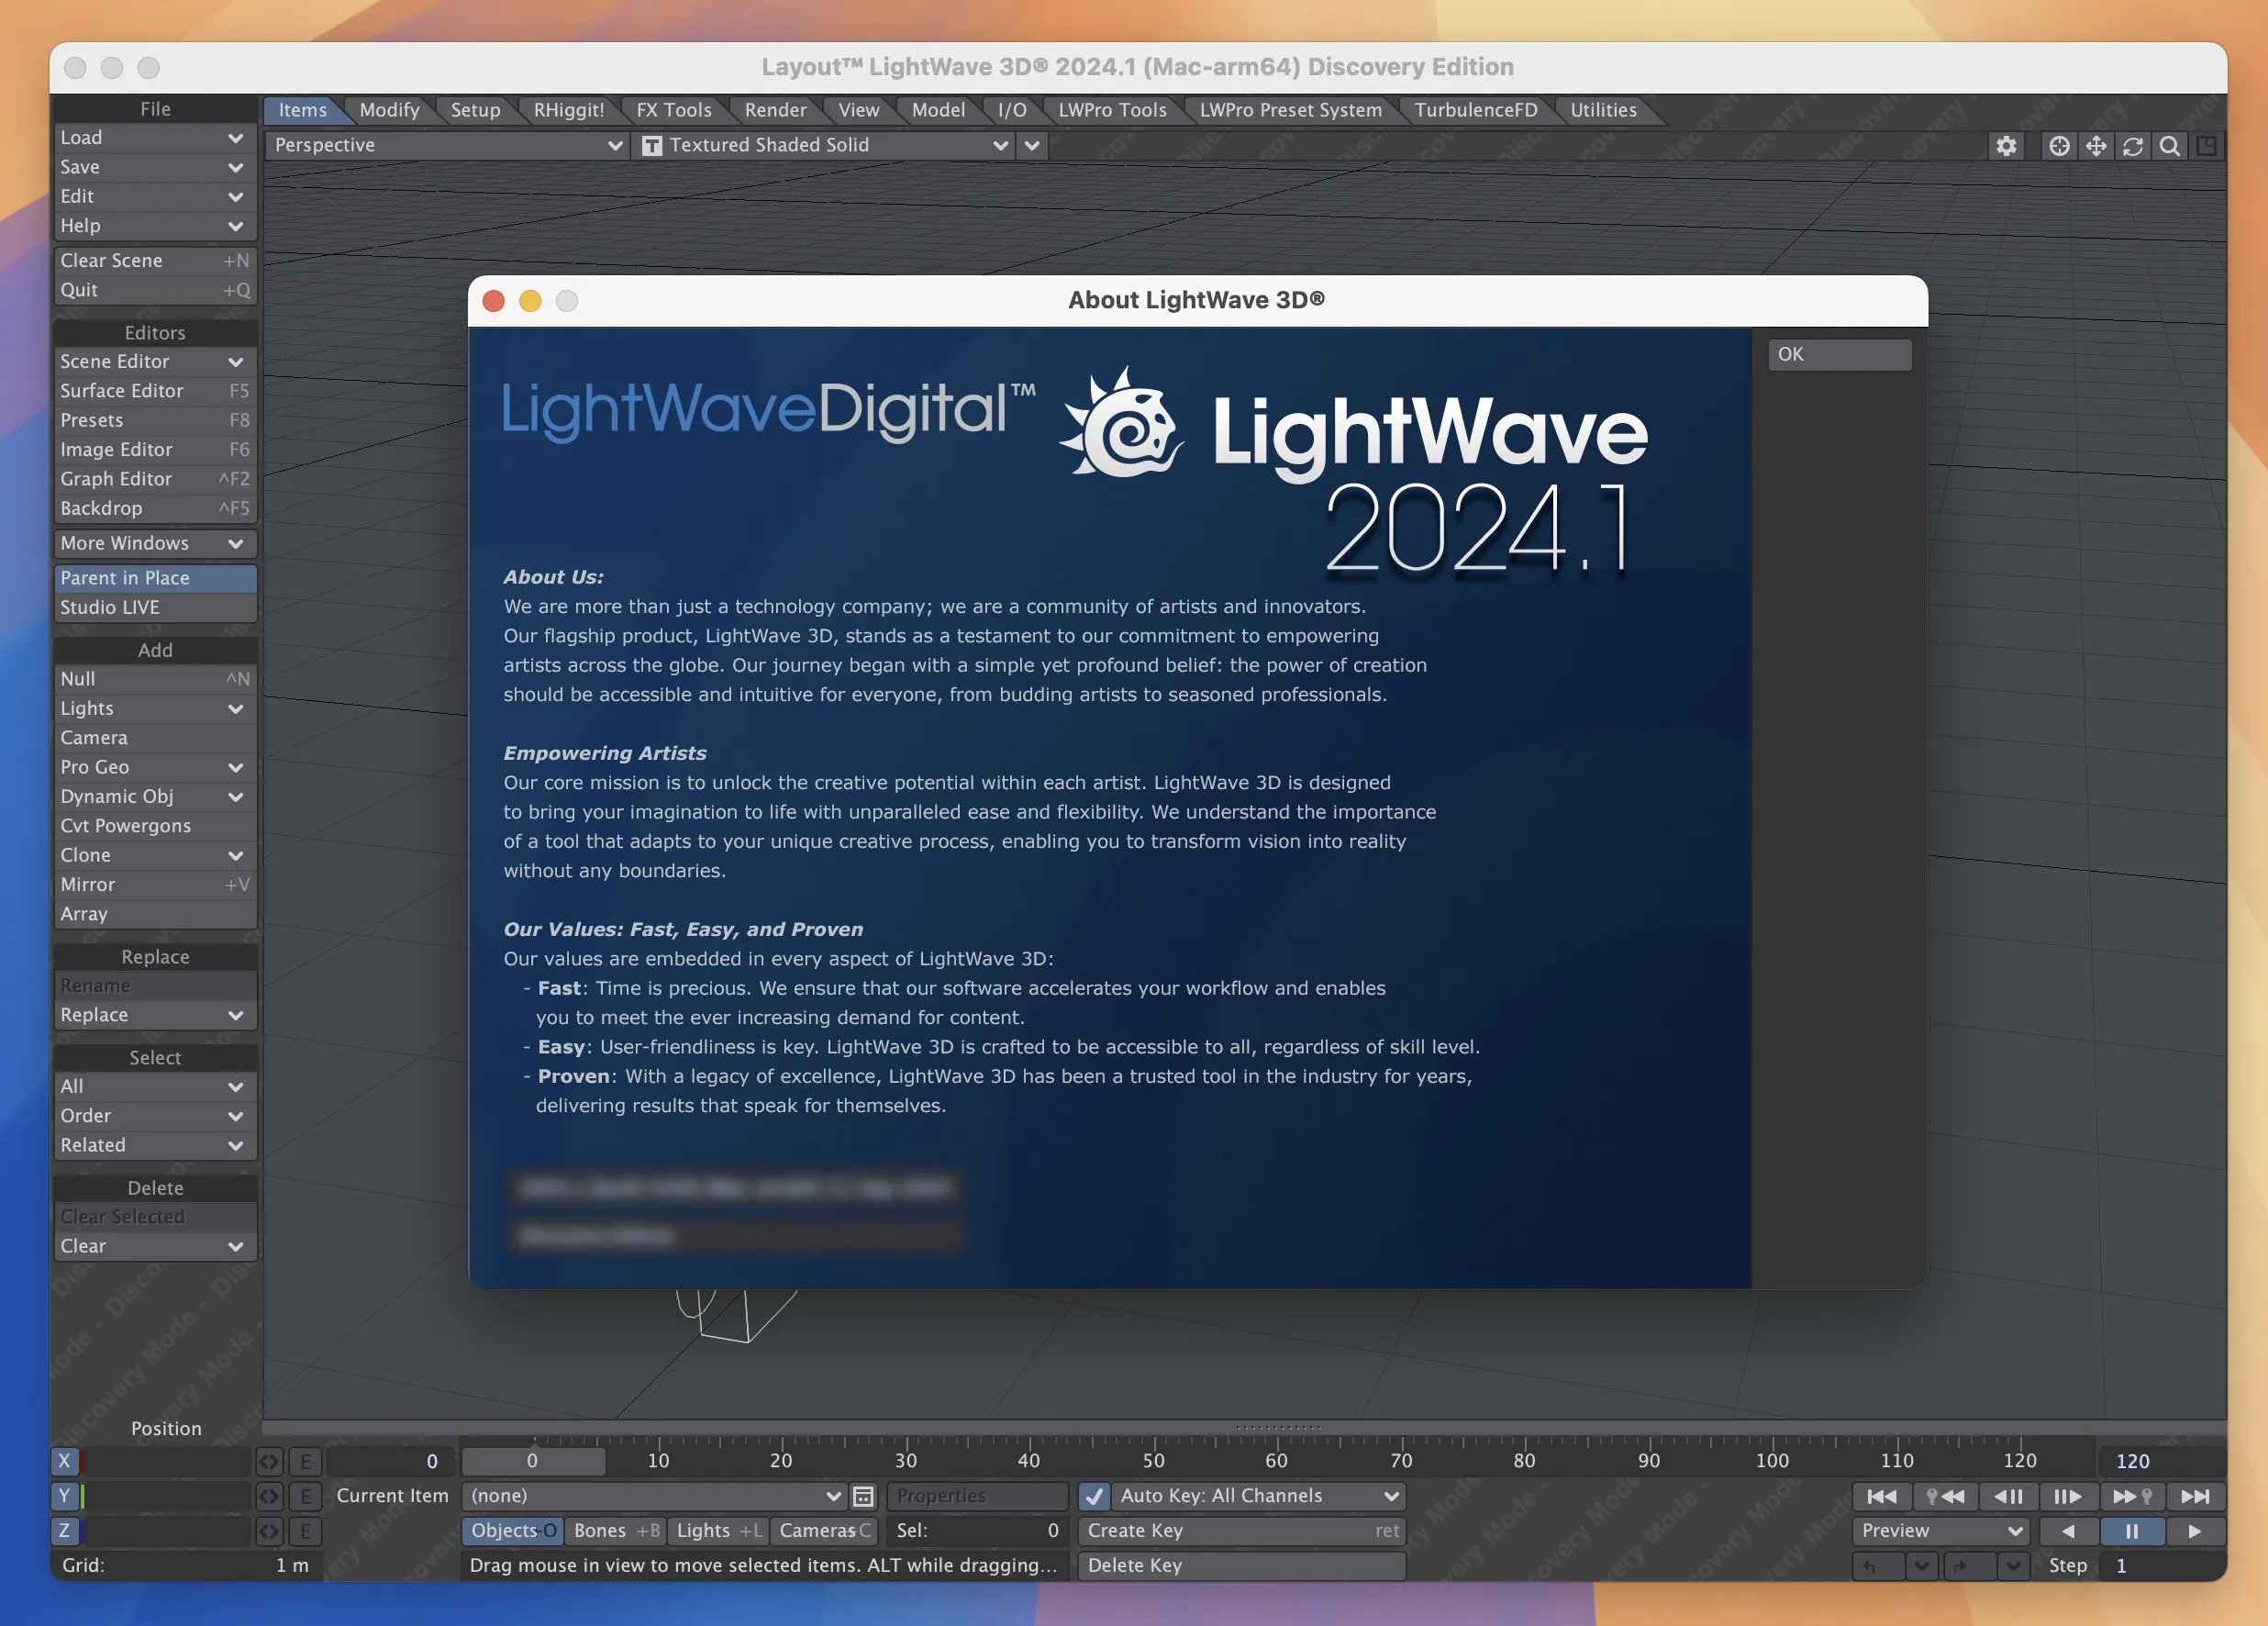Step back one frame button
The height and width of the screenshot is (1626, 2268).
[x=2007, y=1496]
